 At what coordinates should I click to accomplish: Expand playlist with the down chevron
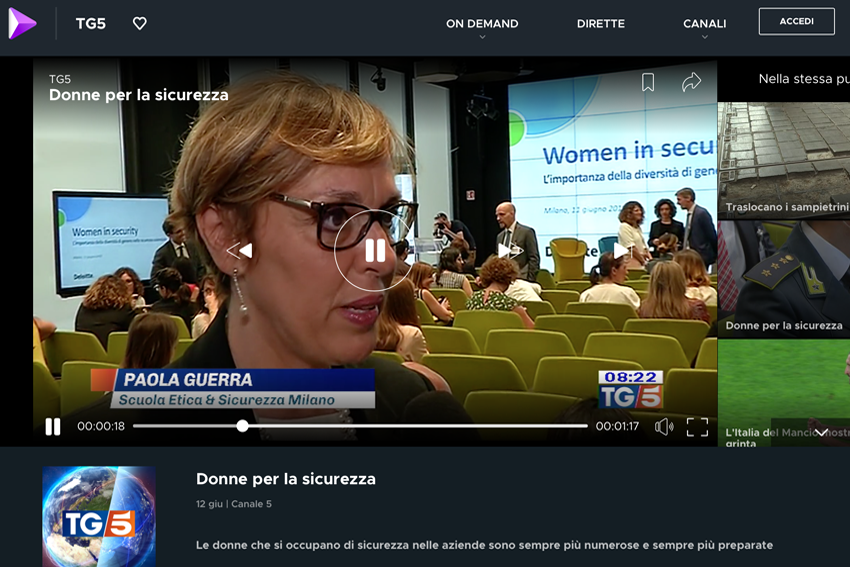pos(821,433)
